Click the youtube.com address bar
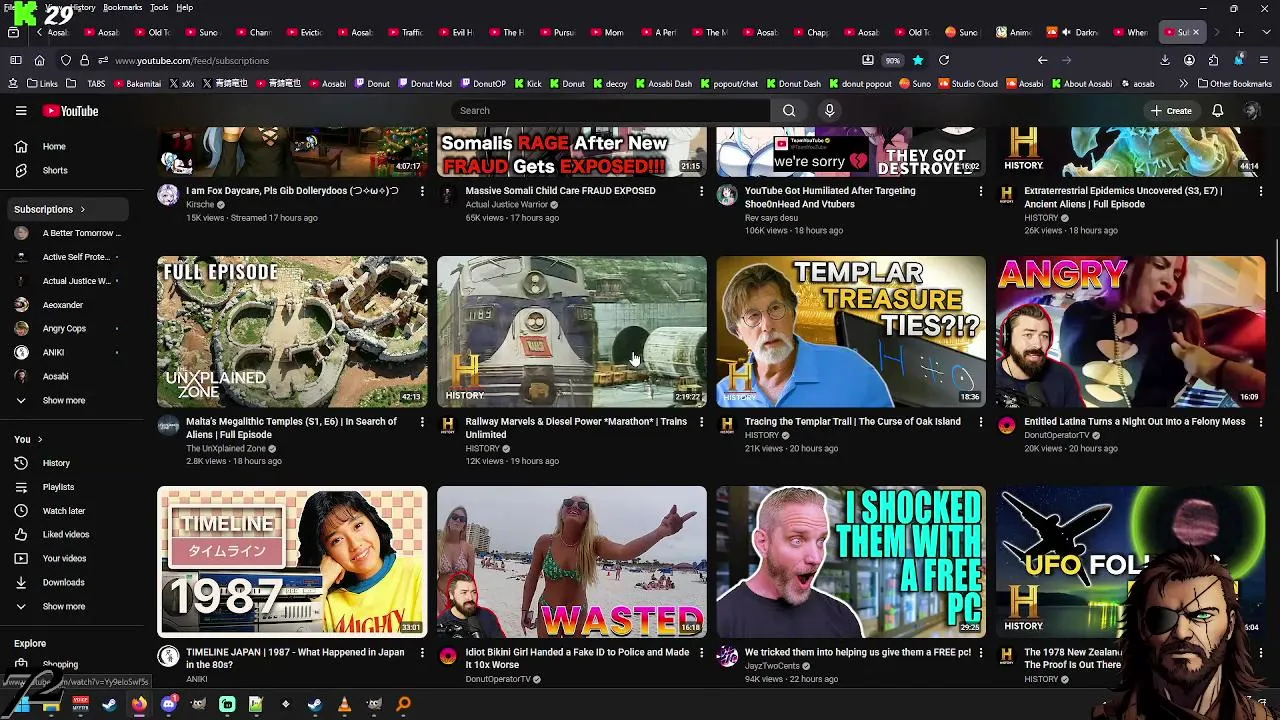Screen dimensions: 1280x720 480,61
